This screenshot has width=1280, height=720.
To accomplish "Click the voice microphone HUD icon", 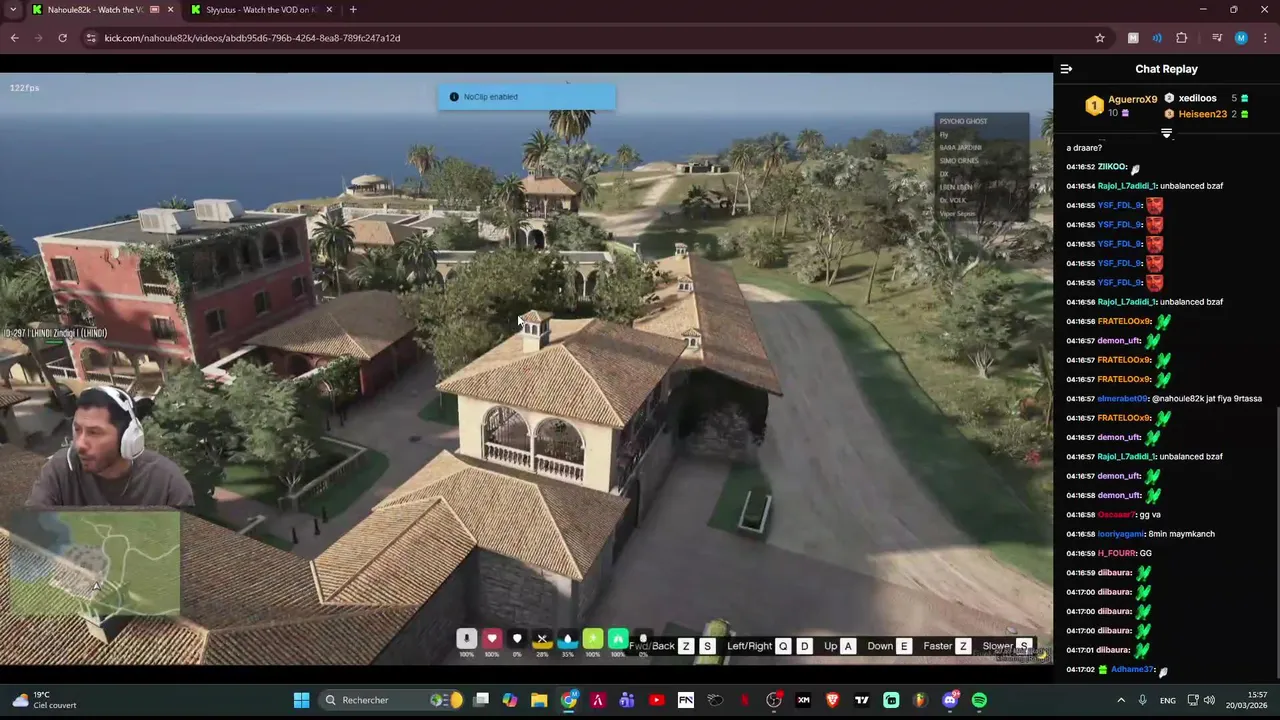I will 466,639.
